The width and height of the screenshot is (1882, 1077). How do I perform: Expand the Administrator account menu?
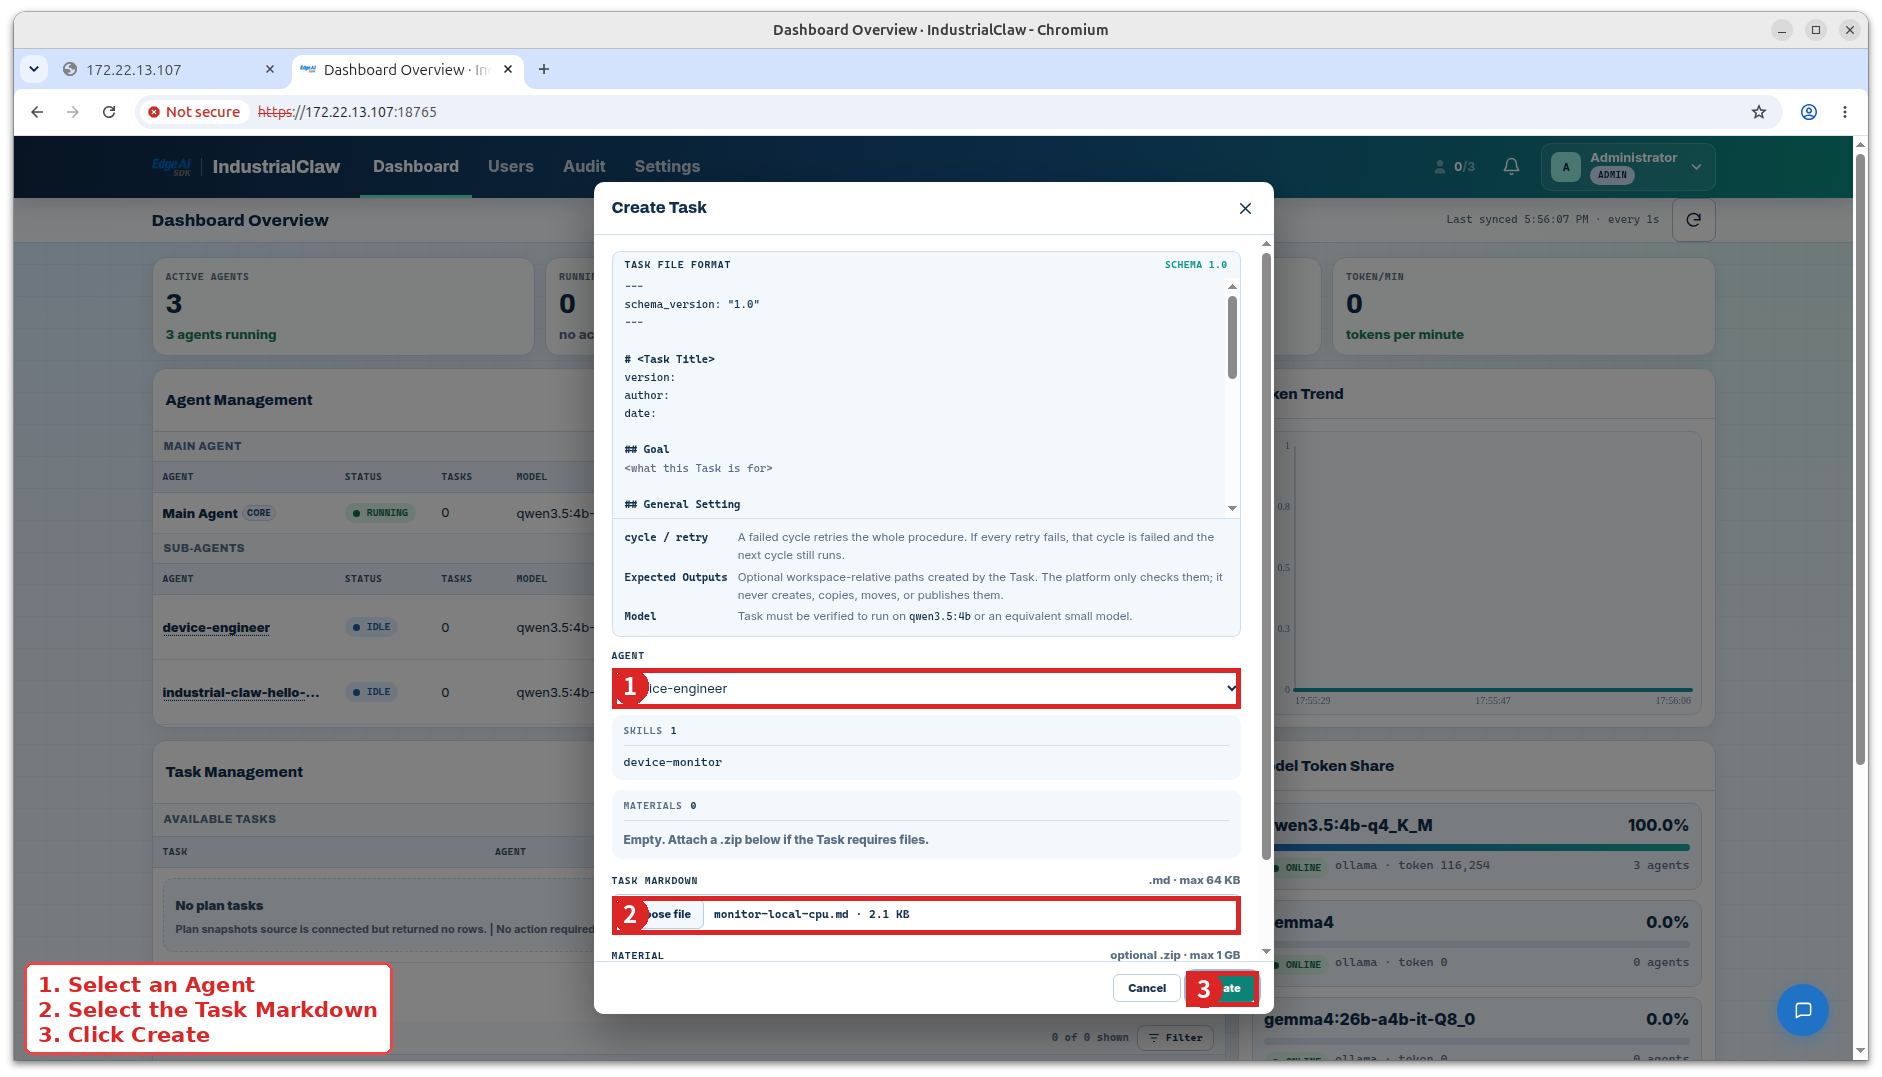tap(1628, 167)
